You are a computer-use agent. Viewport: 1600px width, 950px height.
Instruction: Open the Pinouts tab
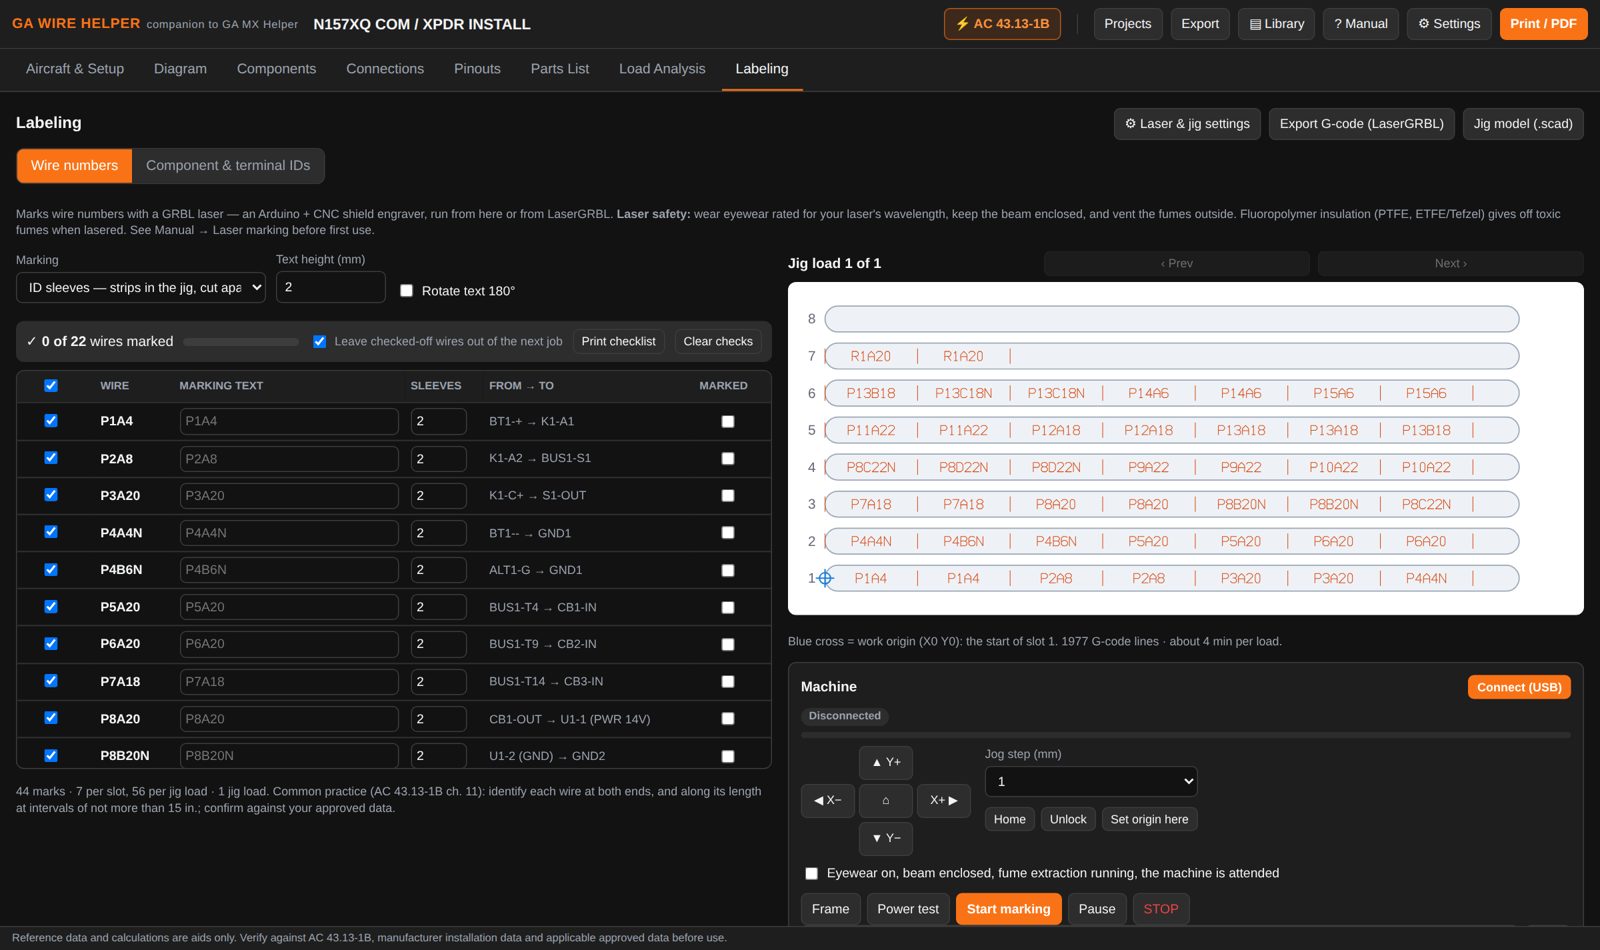pyautogui.click(x=477, y=69)
